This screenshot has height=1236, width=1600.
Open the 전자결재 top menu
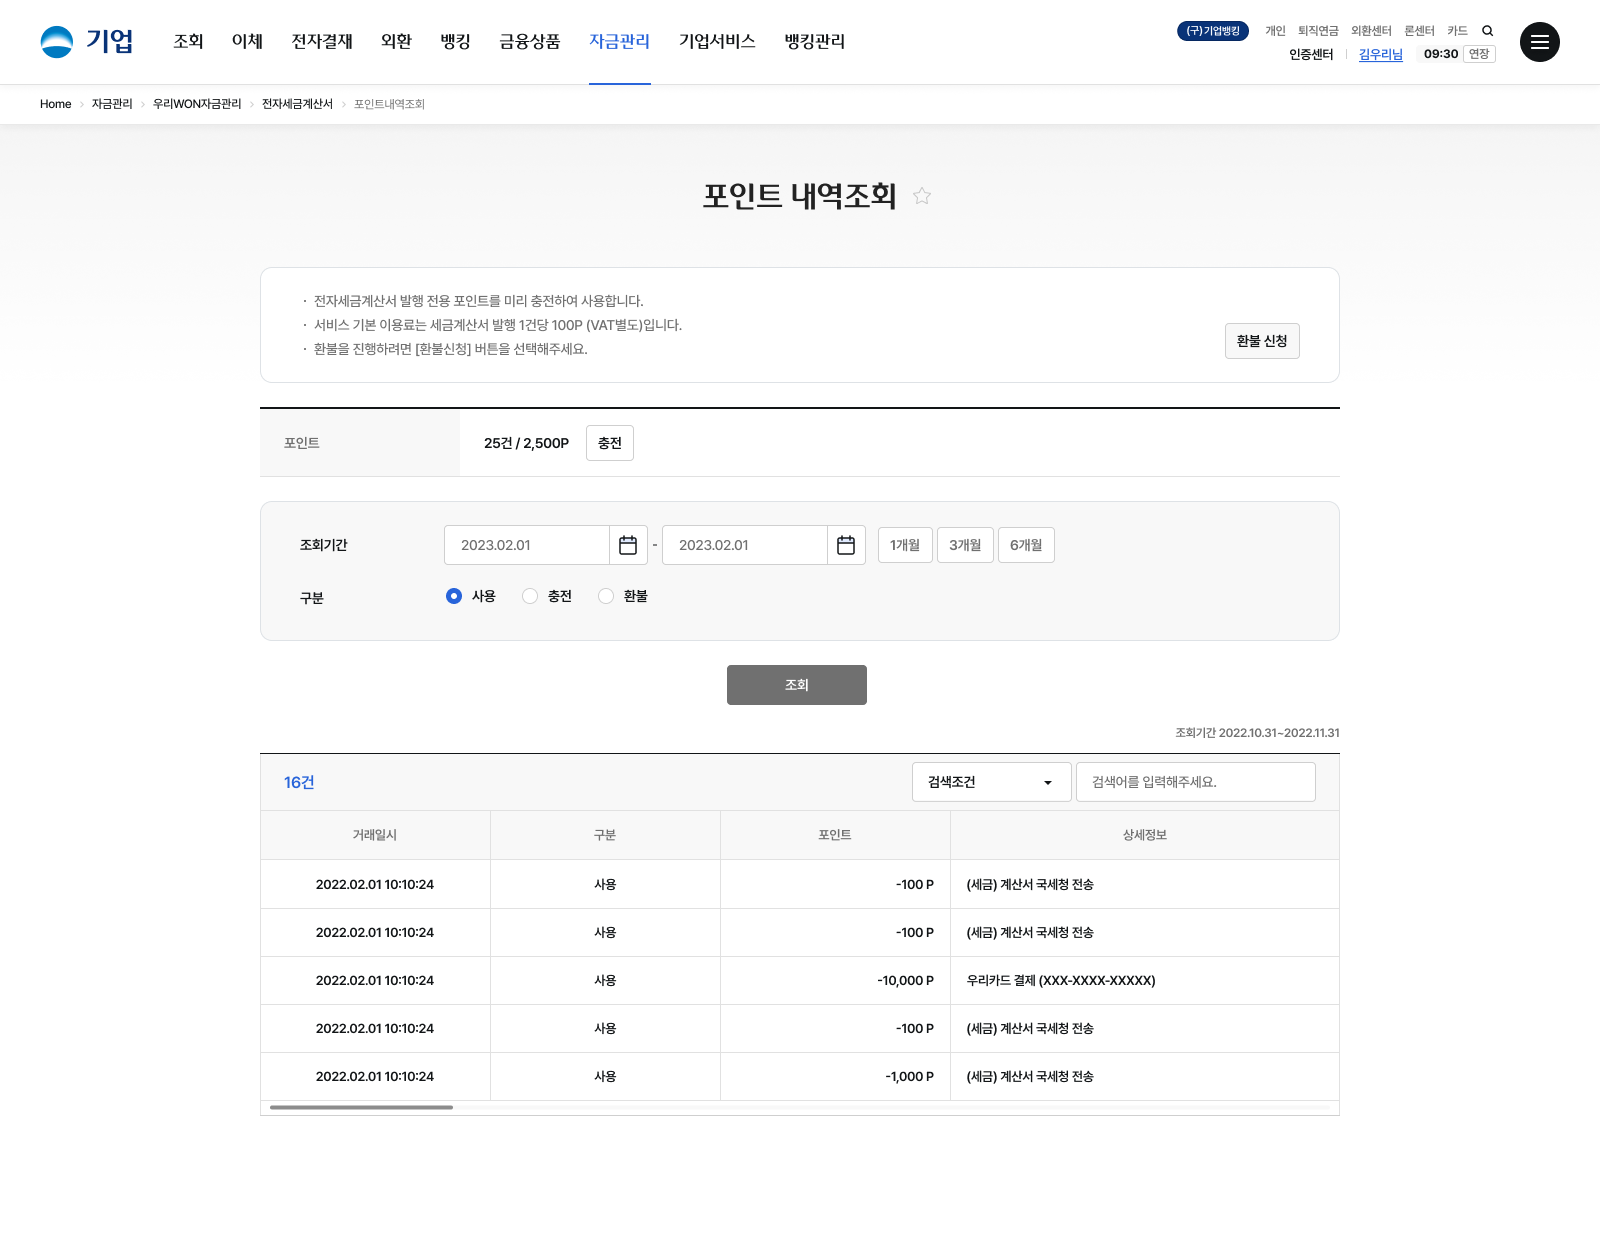(322, 42)
